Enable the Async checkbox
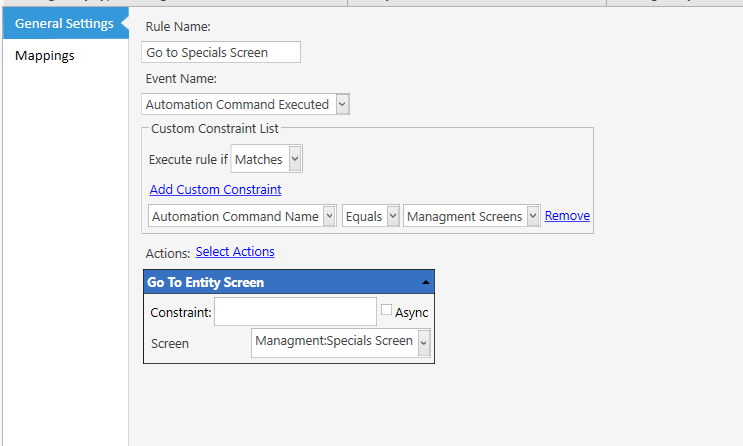The height and width of the screenshot is (446, 743). tap(387, 310)
